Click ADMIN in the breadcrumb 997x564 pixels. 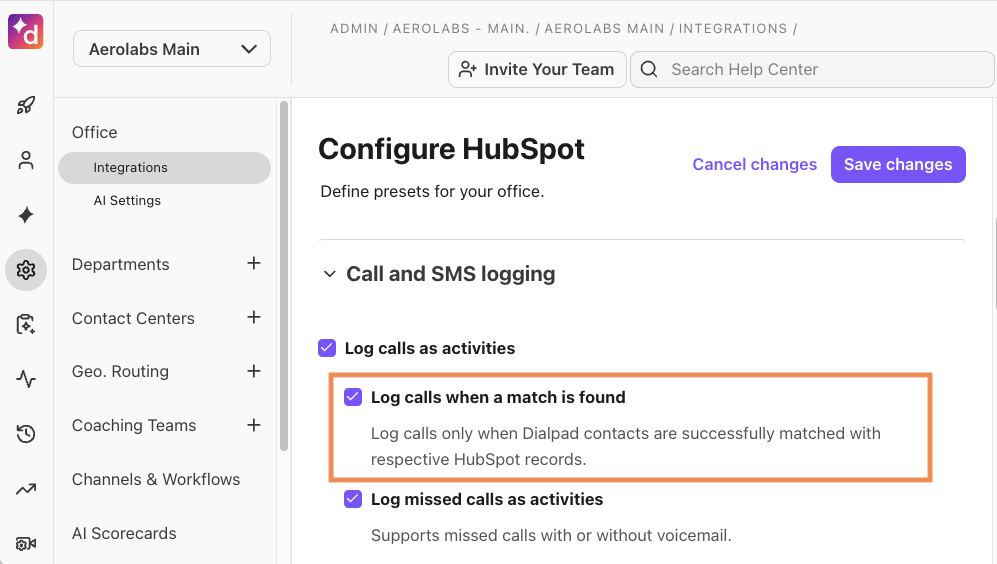pyautogui.click(x=354, y=29)
